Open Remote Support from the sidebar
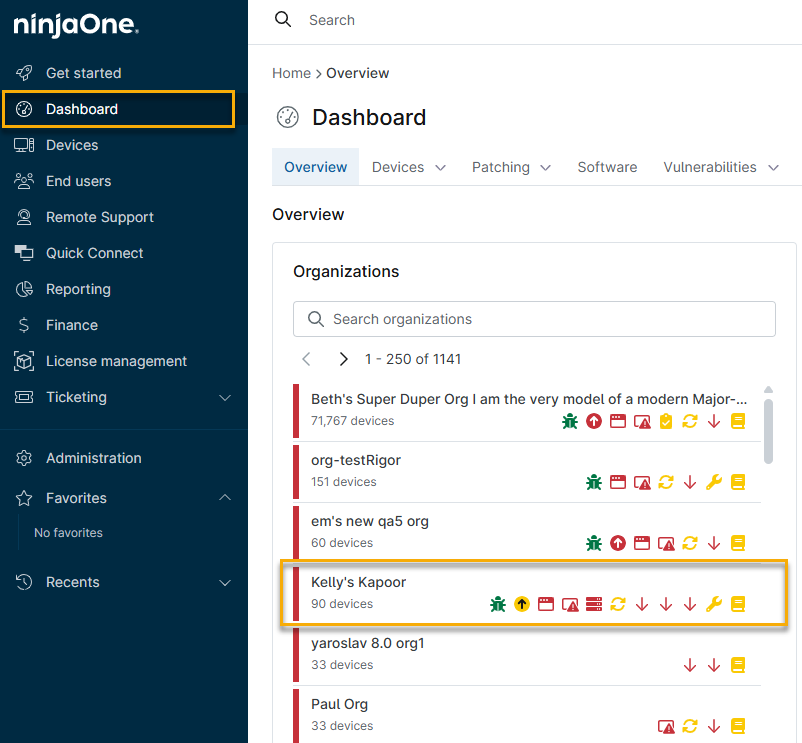The height and width of the screenshot is (743, 802). 99,217
